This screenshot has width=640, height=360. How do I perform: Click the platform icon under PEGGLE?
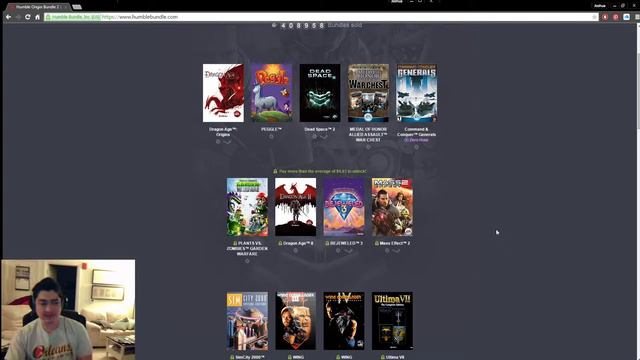click(271, 136)
